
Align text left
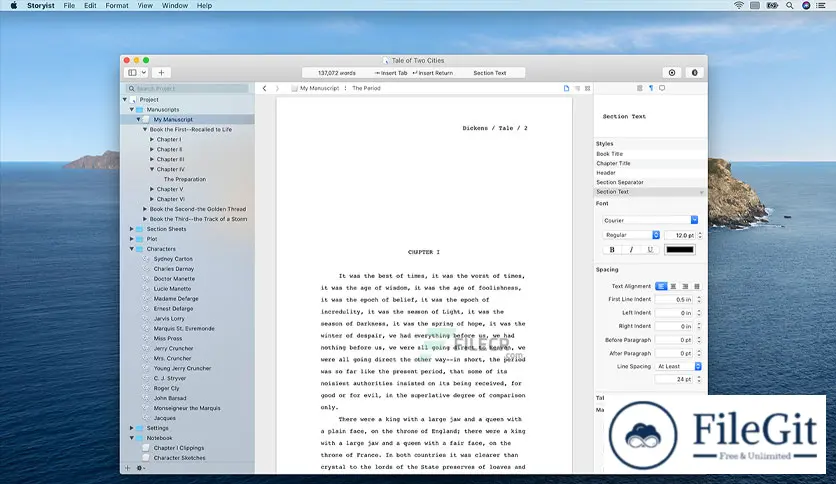point(661,286)
